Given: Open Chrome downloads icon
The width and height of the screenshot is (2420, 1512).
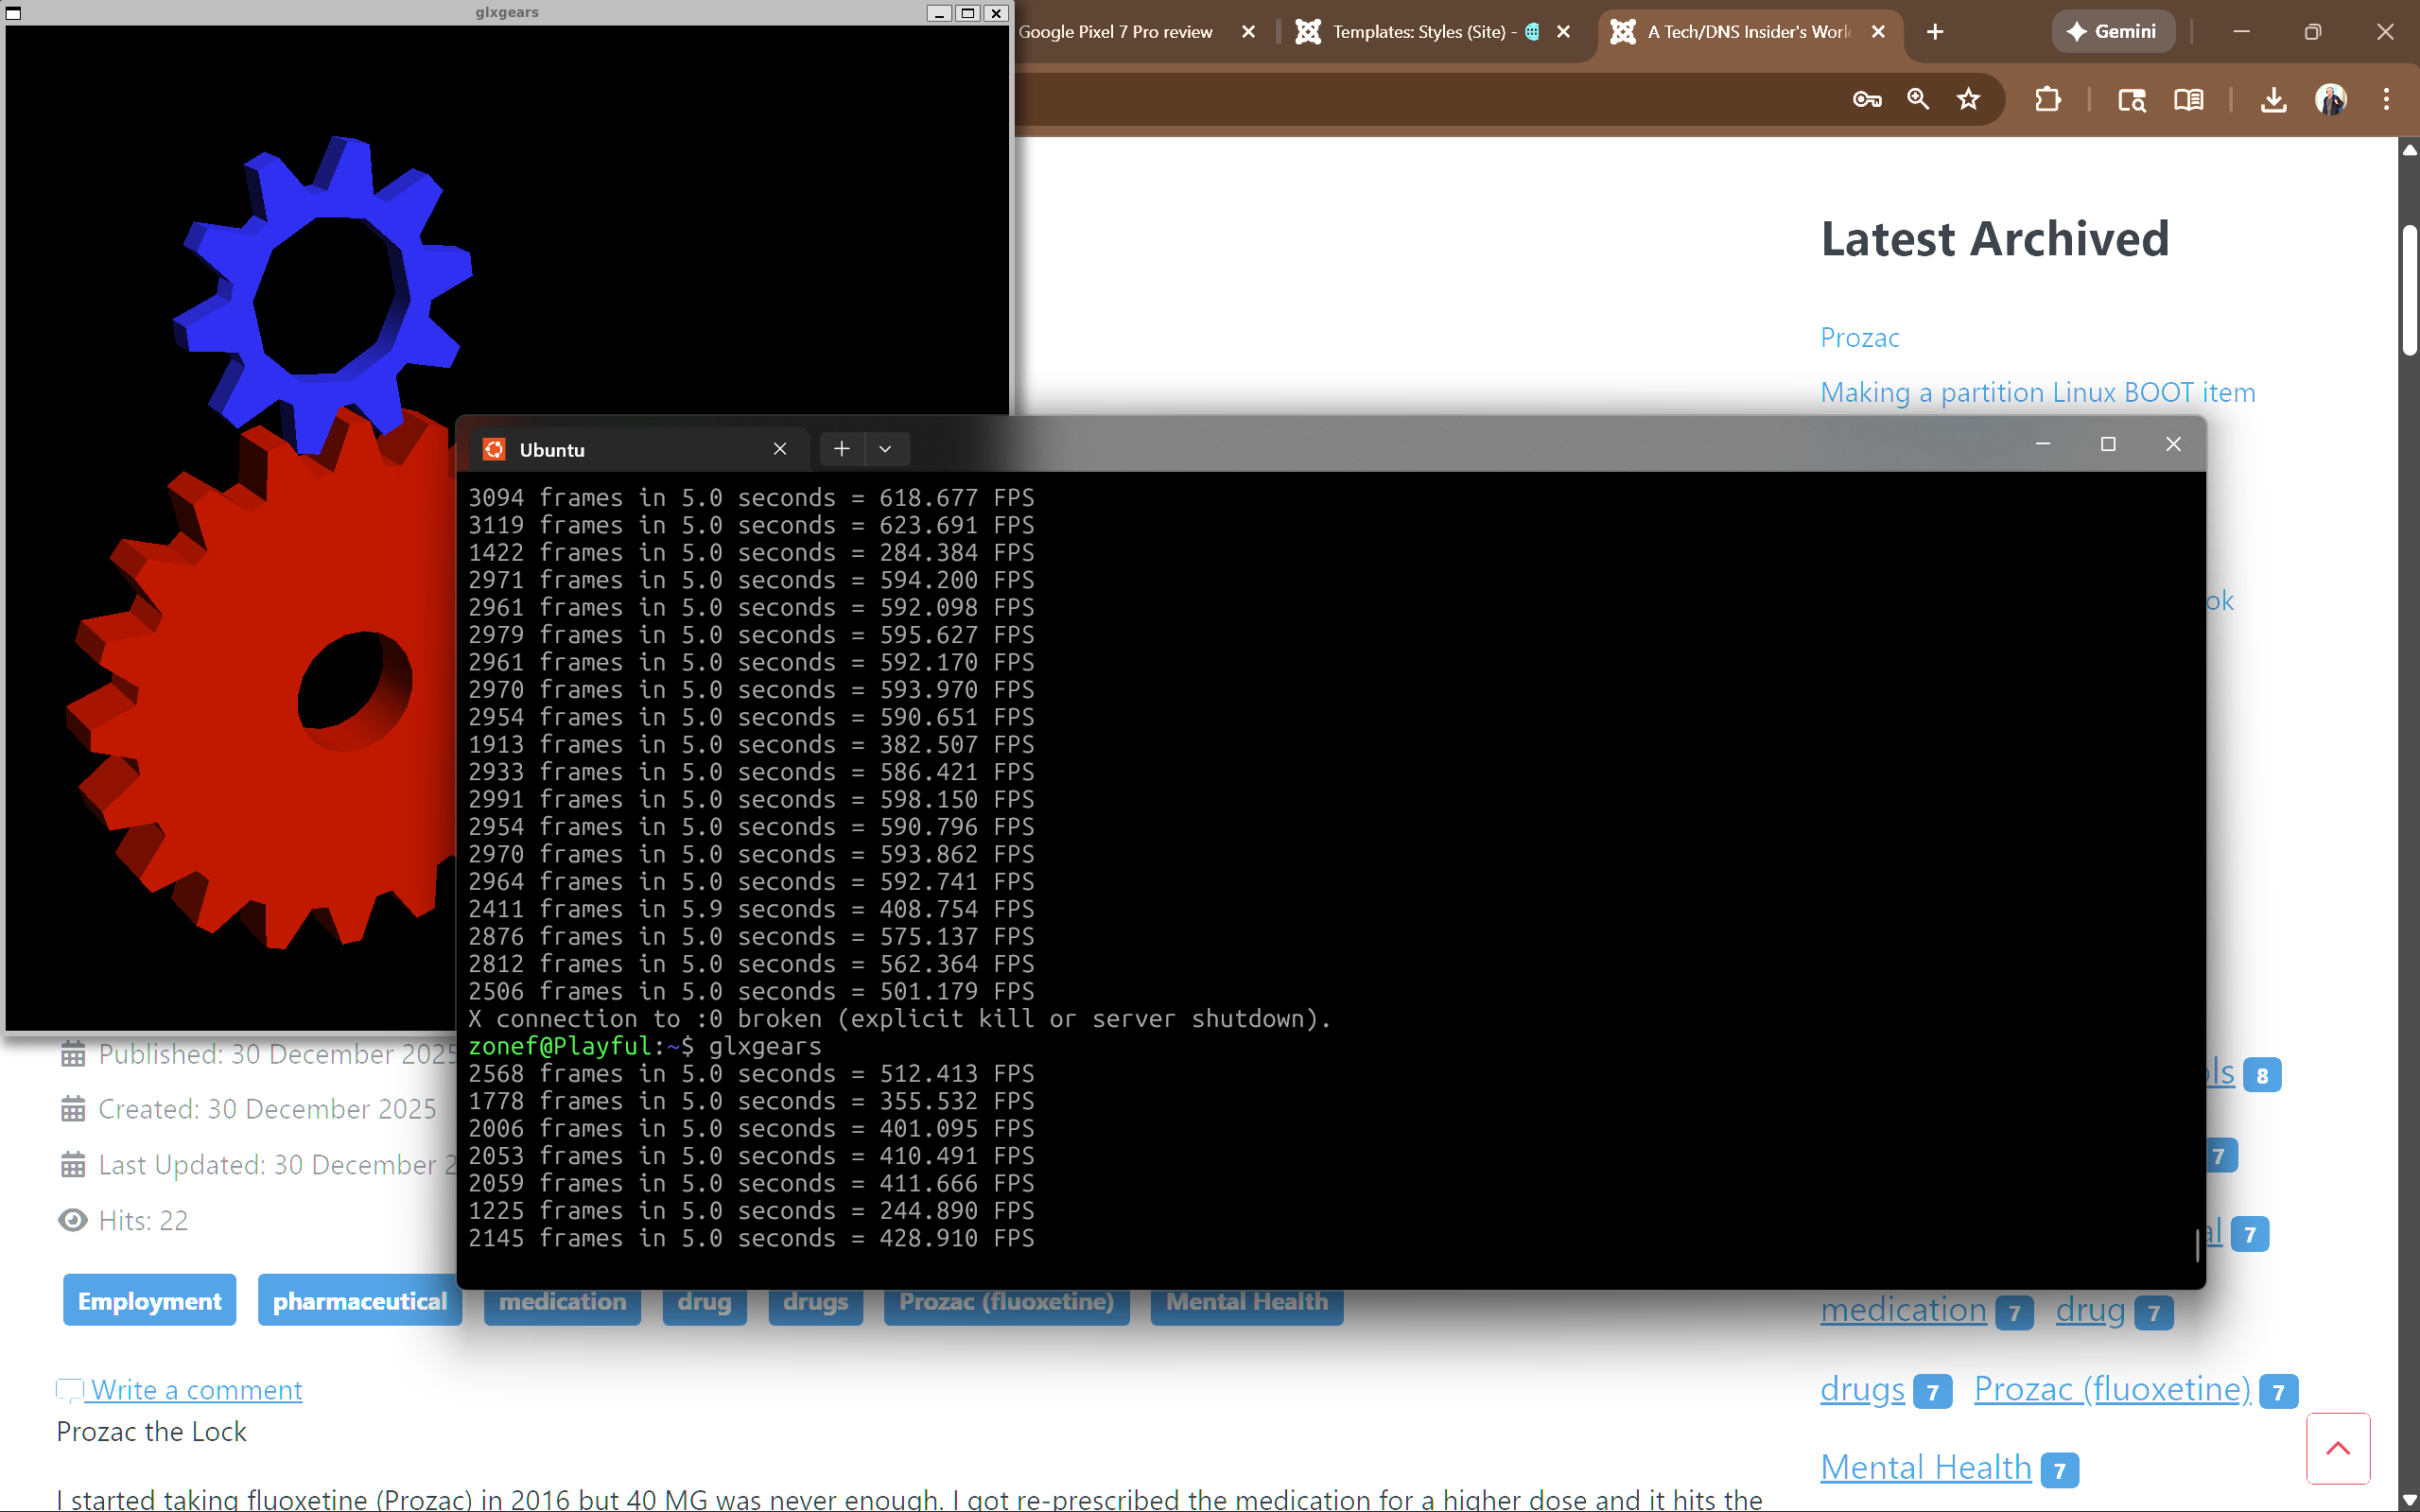Looking at the screenshot, I should click(2273, 99).
